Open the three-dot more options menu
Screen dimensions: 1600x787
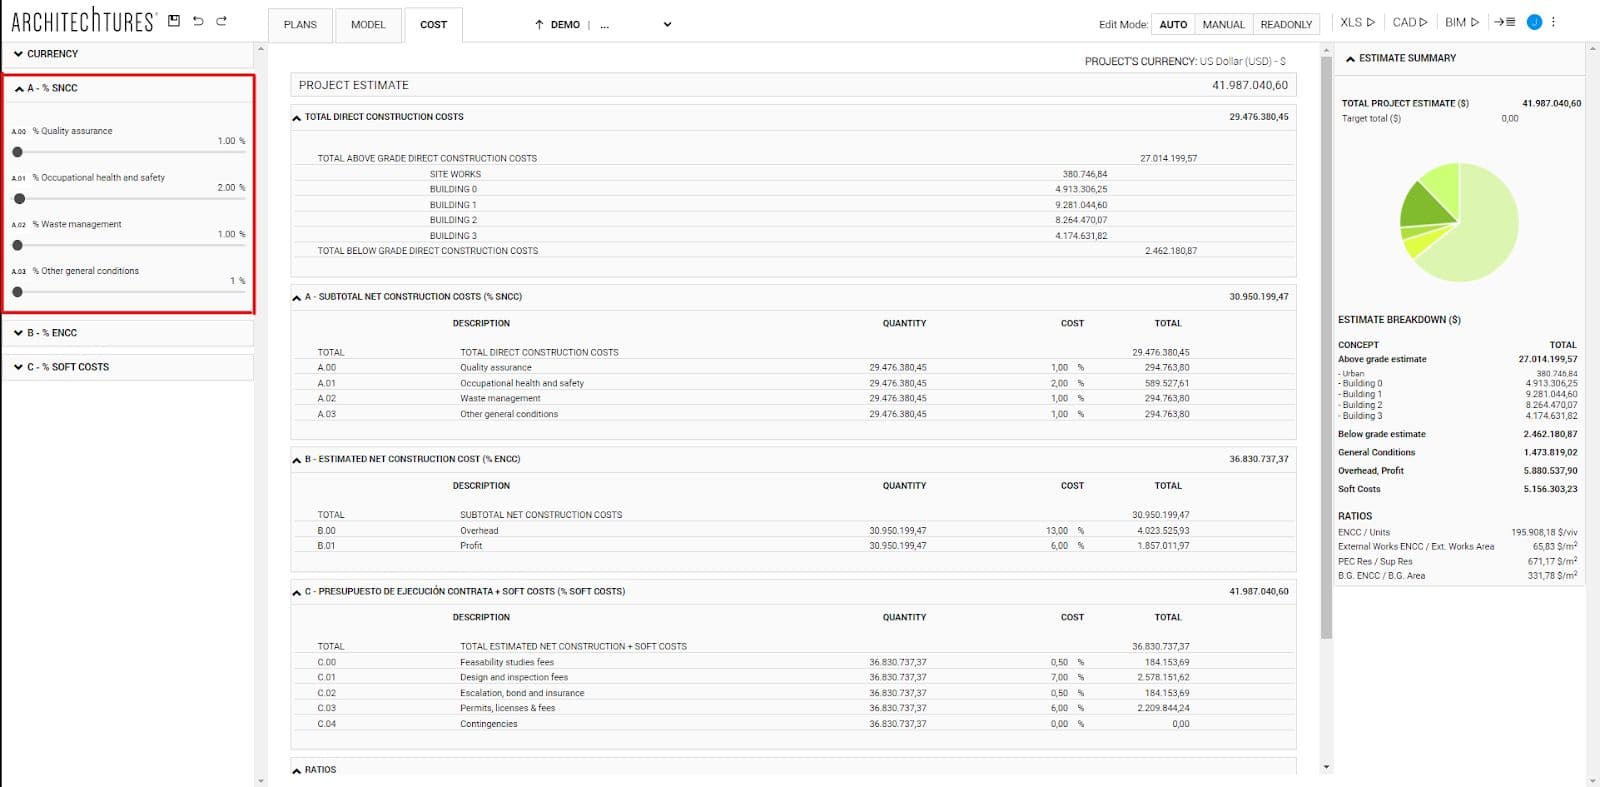point(1553,22)
